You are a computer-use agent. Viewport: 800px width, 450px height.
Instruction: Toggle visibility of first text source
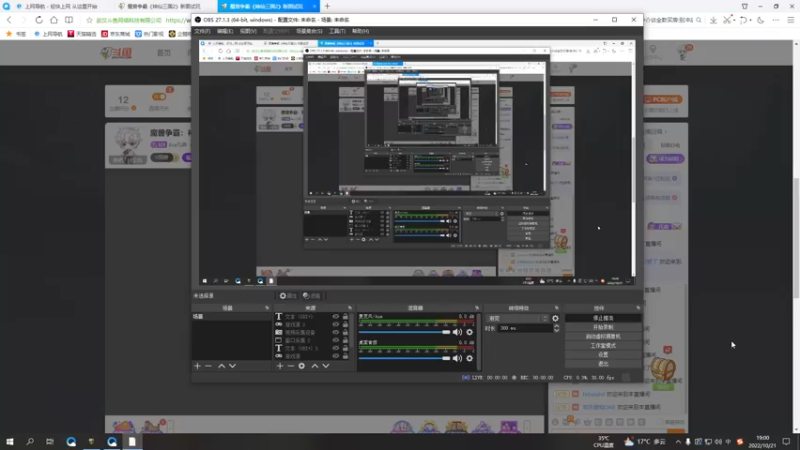[335, 317]
